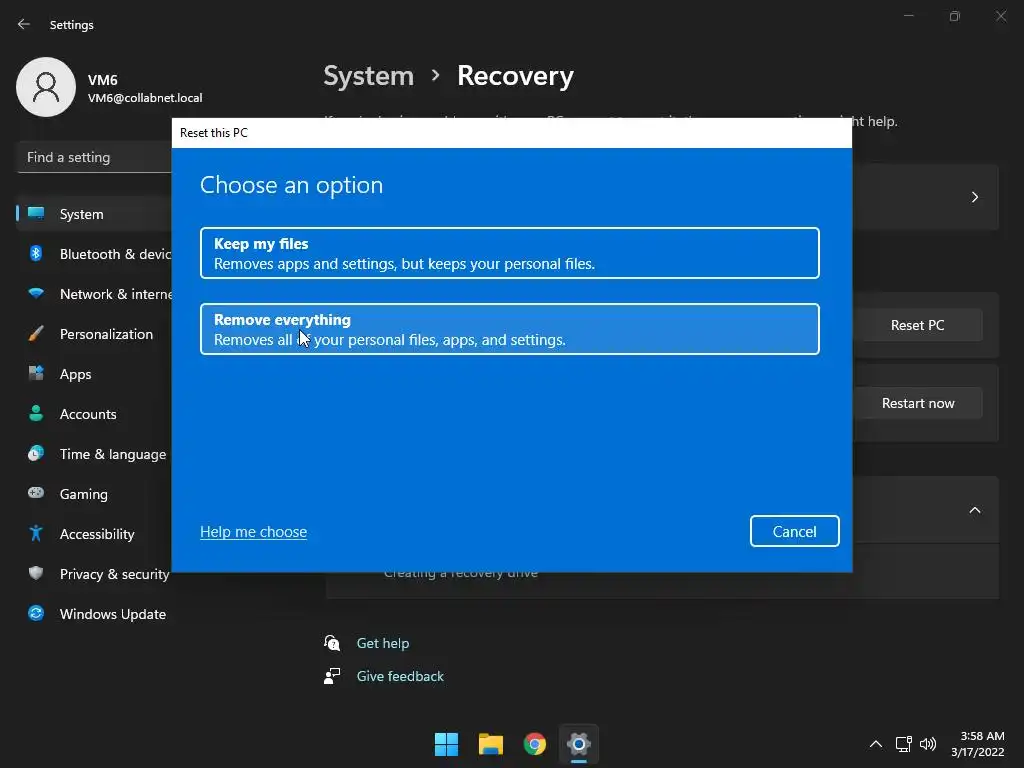
Task: Cancel the Reset this PC dialog
Action: 794,531
